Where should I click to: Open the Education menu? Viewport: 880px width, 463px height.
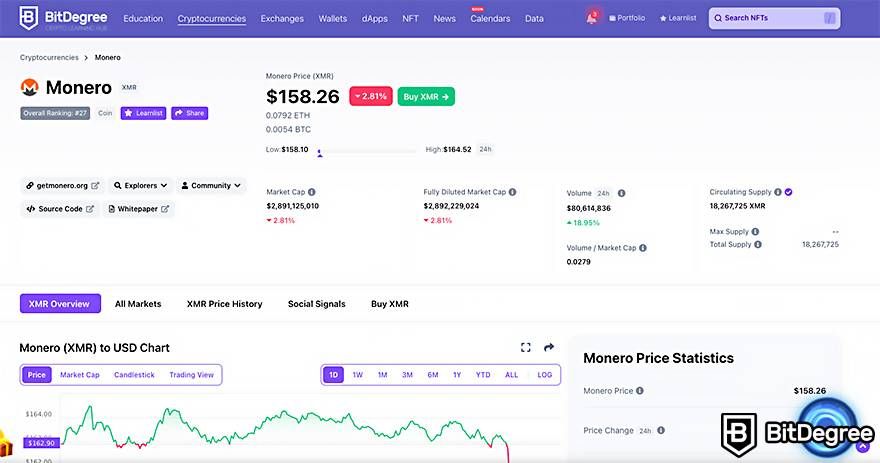pyautogui.click(x=143, y=19)
